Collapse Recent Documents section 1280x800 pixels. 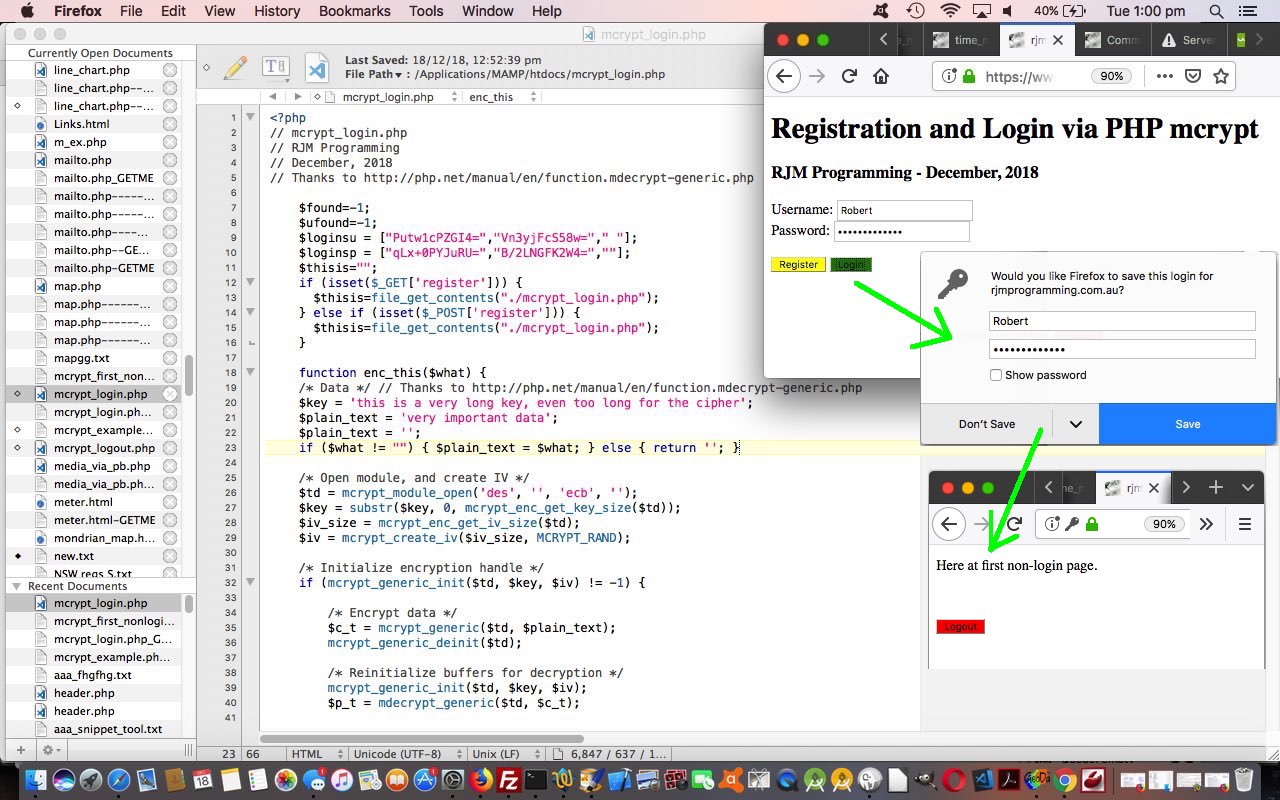(16, 586)
